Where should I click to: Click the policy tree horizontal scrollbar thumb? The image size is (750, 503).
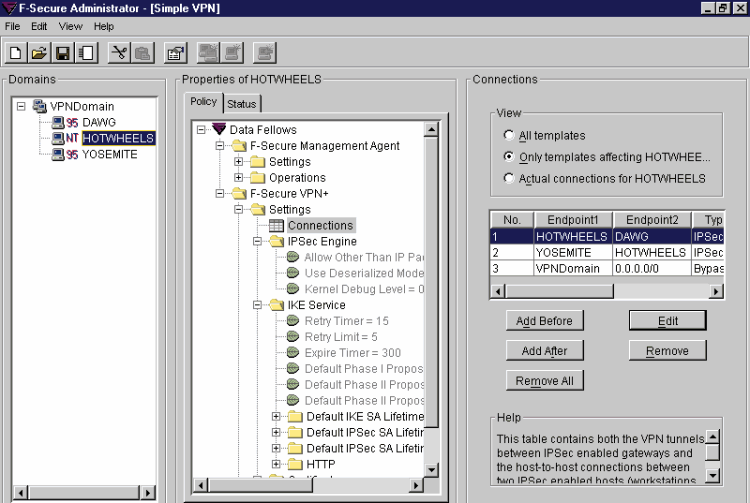[x=260, y=485]
